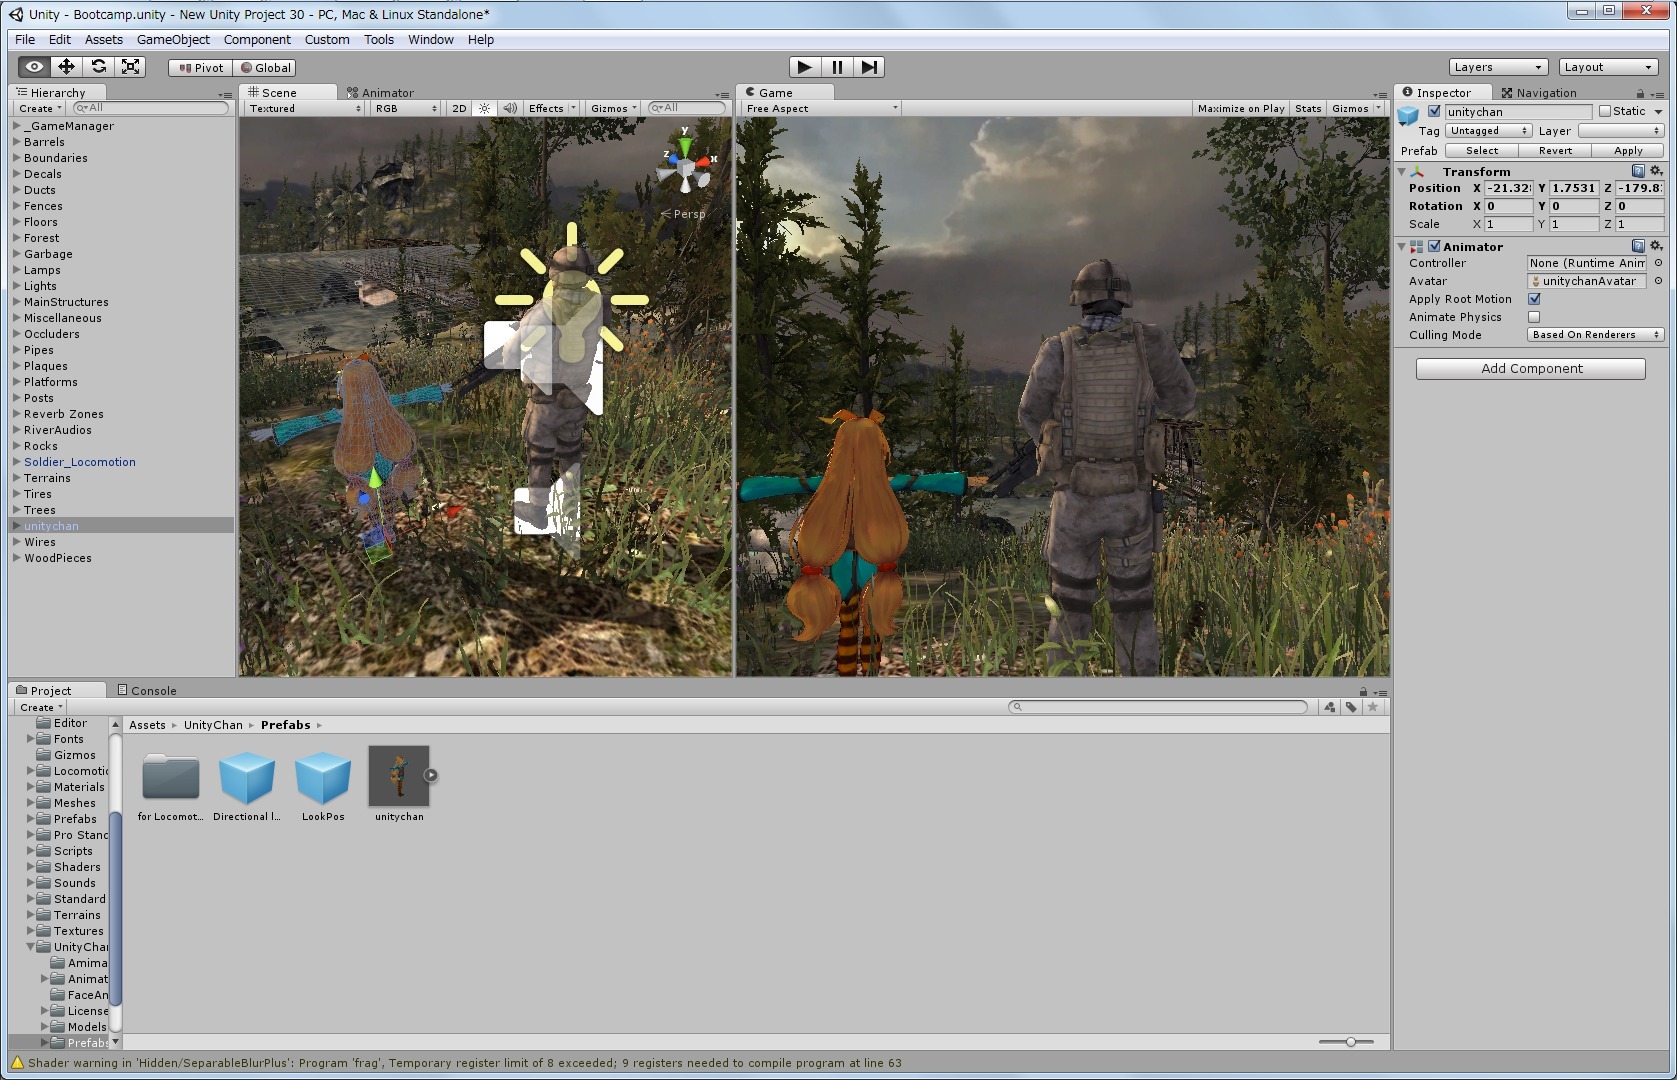Toggle scene audio speaker icon
1677x1080 pixels.
click(510, 108)
